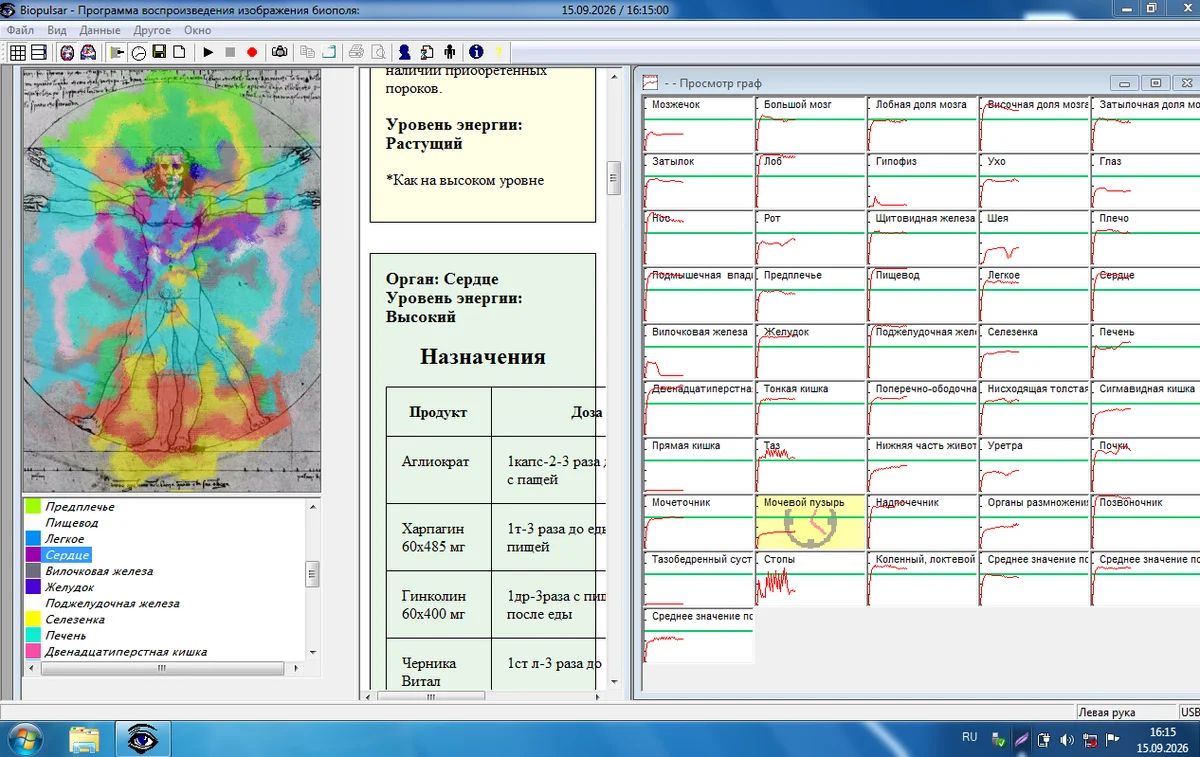Open the Другое menu

[152, 30]
